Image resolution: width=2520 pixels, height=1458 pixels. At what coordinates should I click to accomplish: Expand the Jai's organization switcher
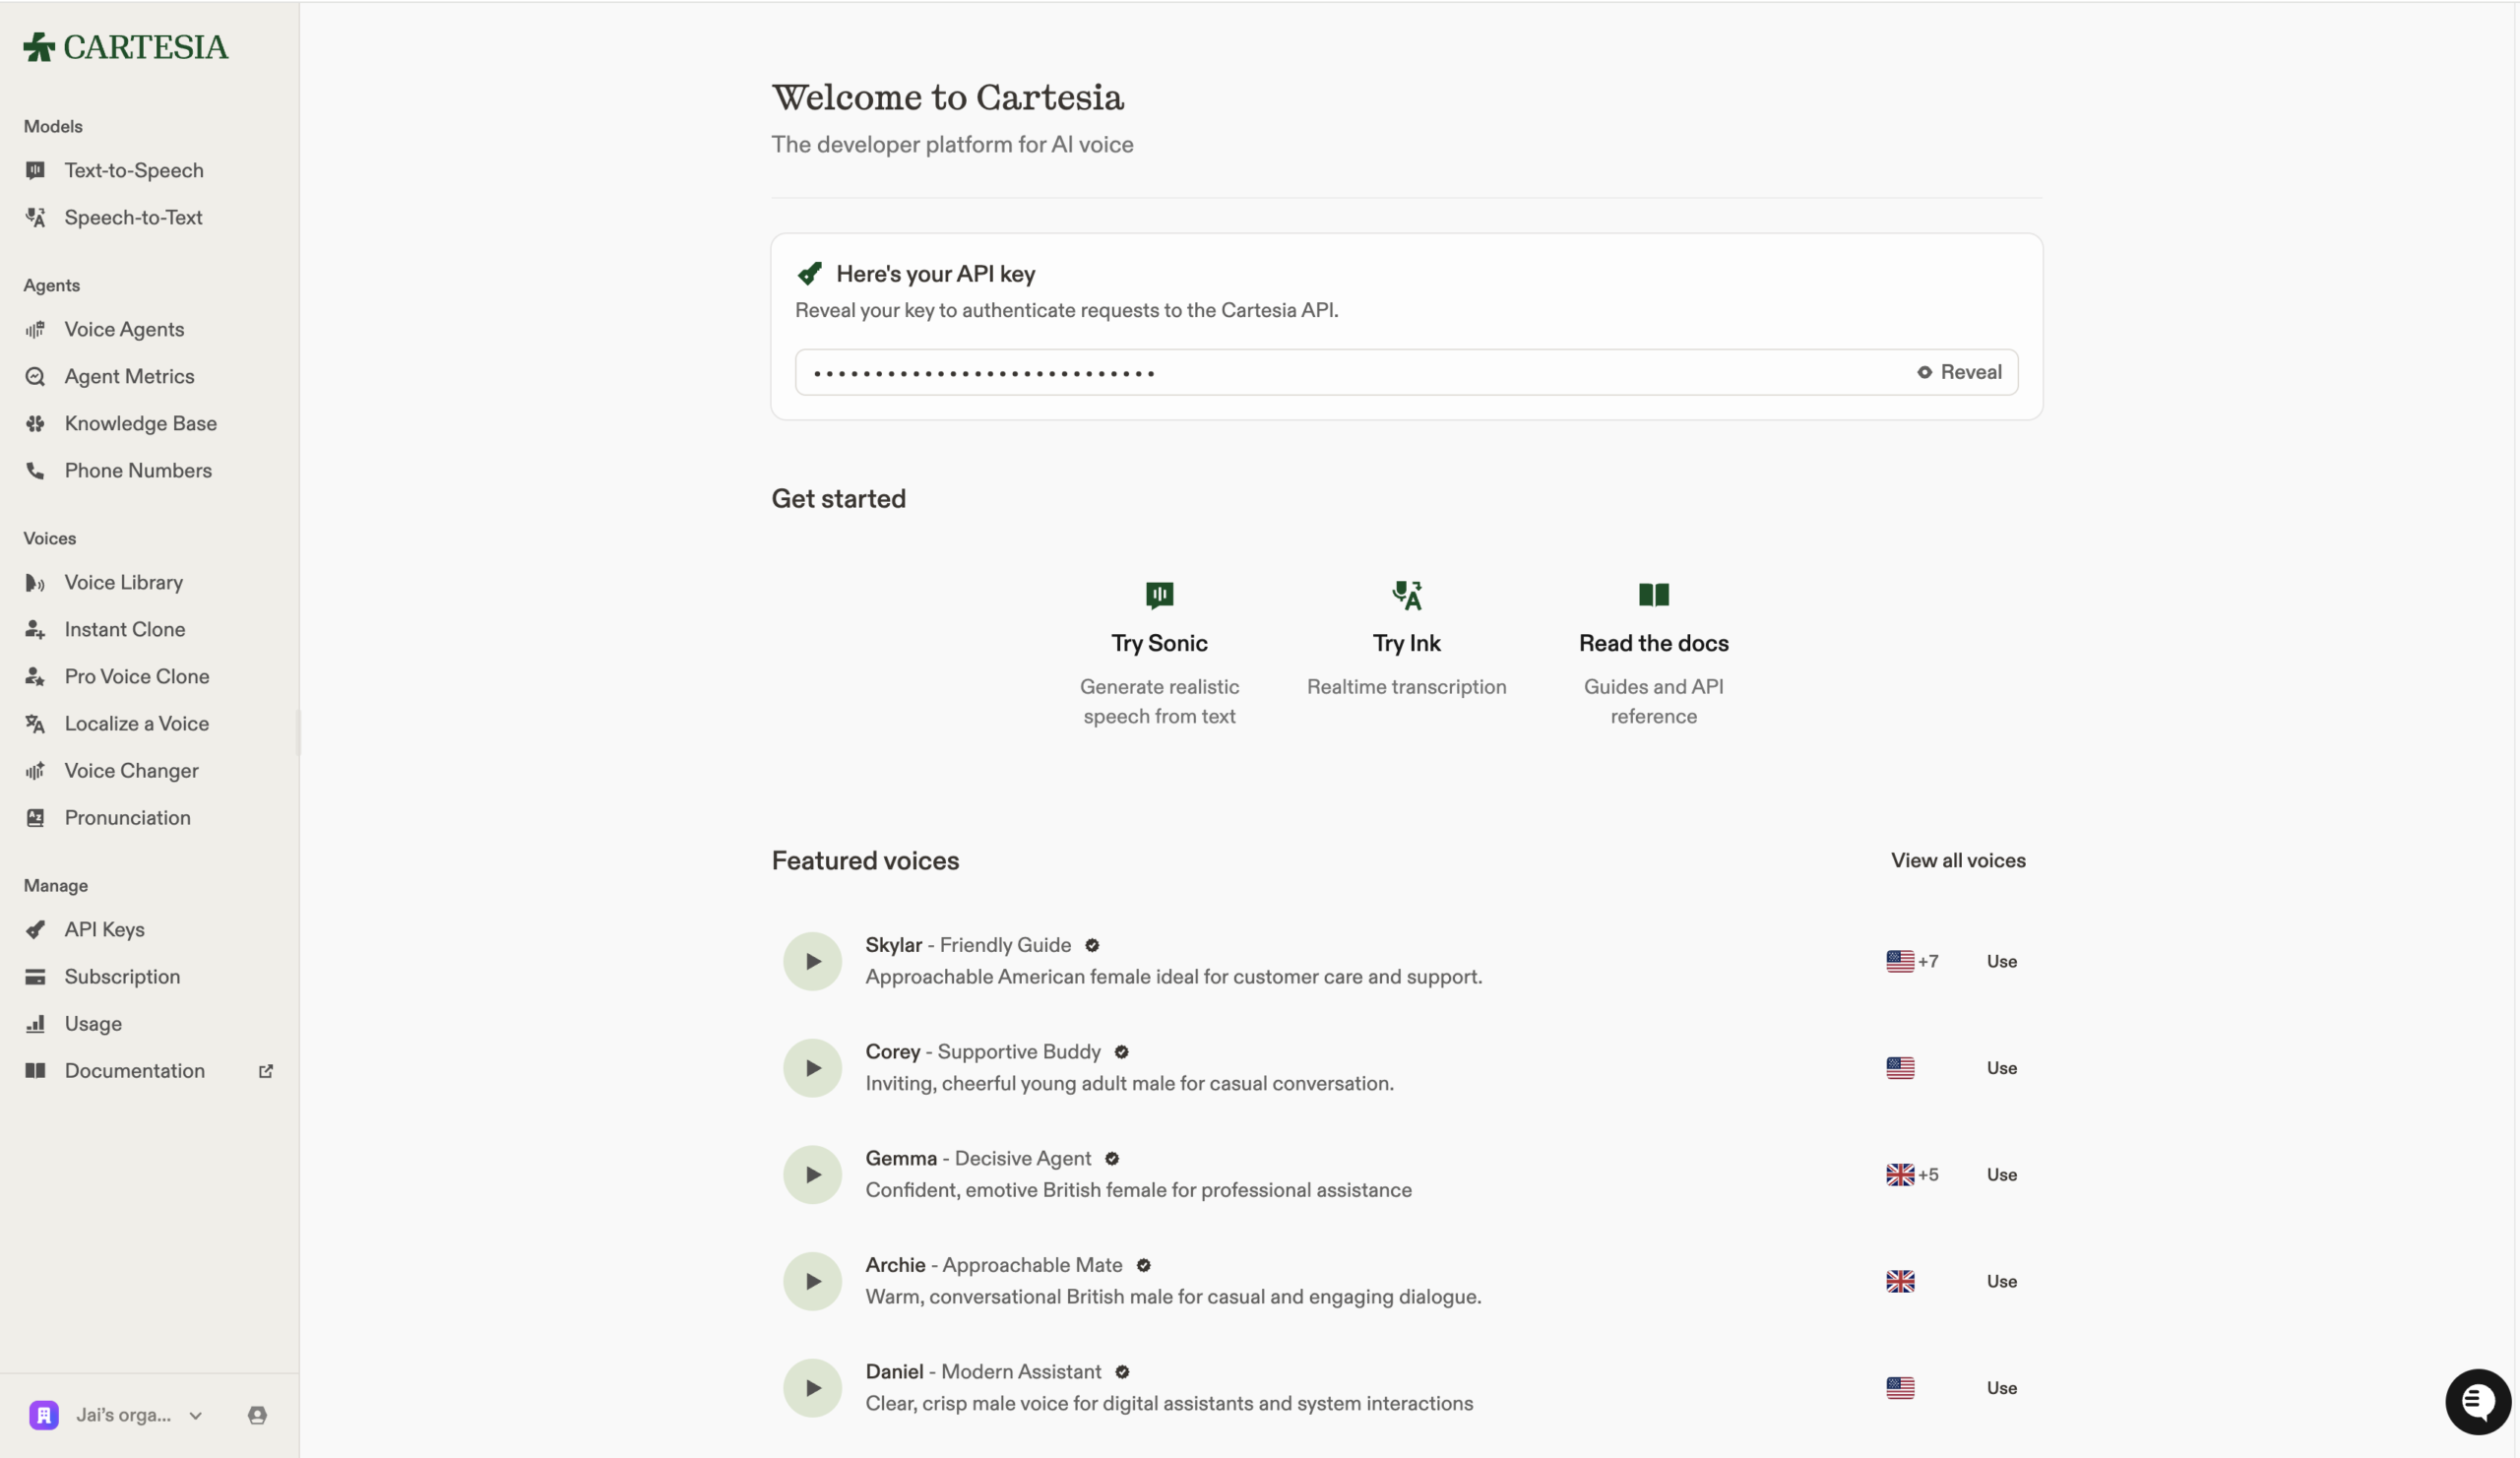click(x=117, y=1415)
